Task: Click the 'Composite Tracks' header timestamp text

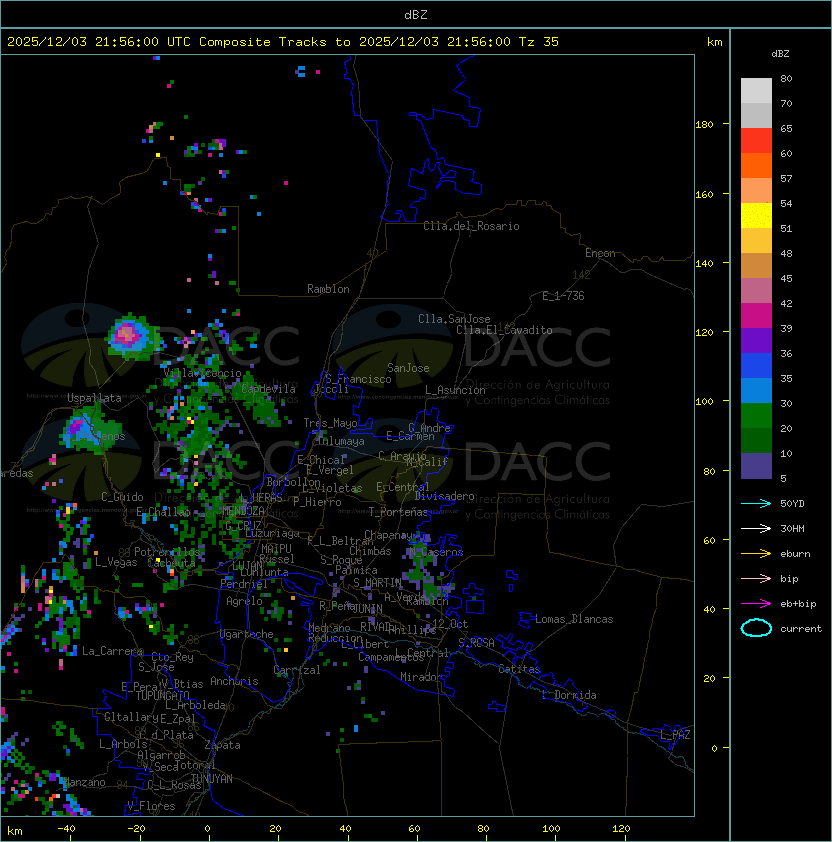Action: coord(283,42)
